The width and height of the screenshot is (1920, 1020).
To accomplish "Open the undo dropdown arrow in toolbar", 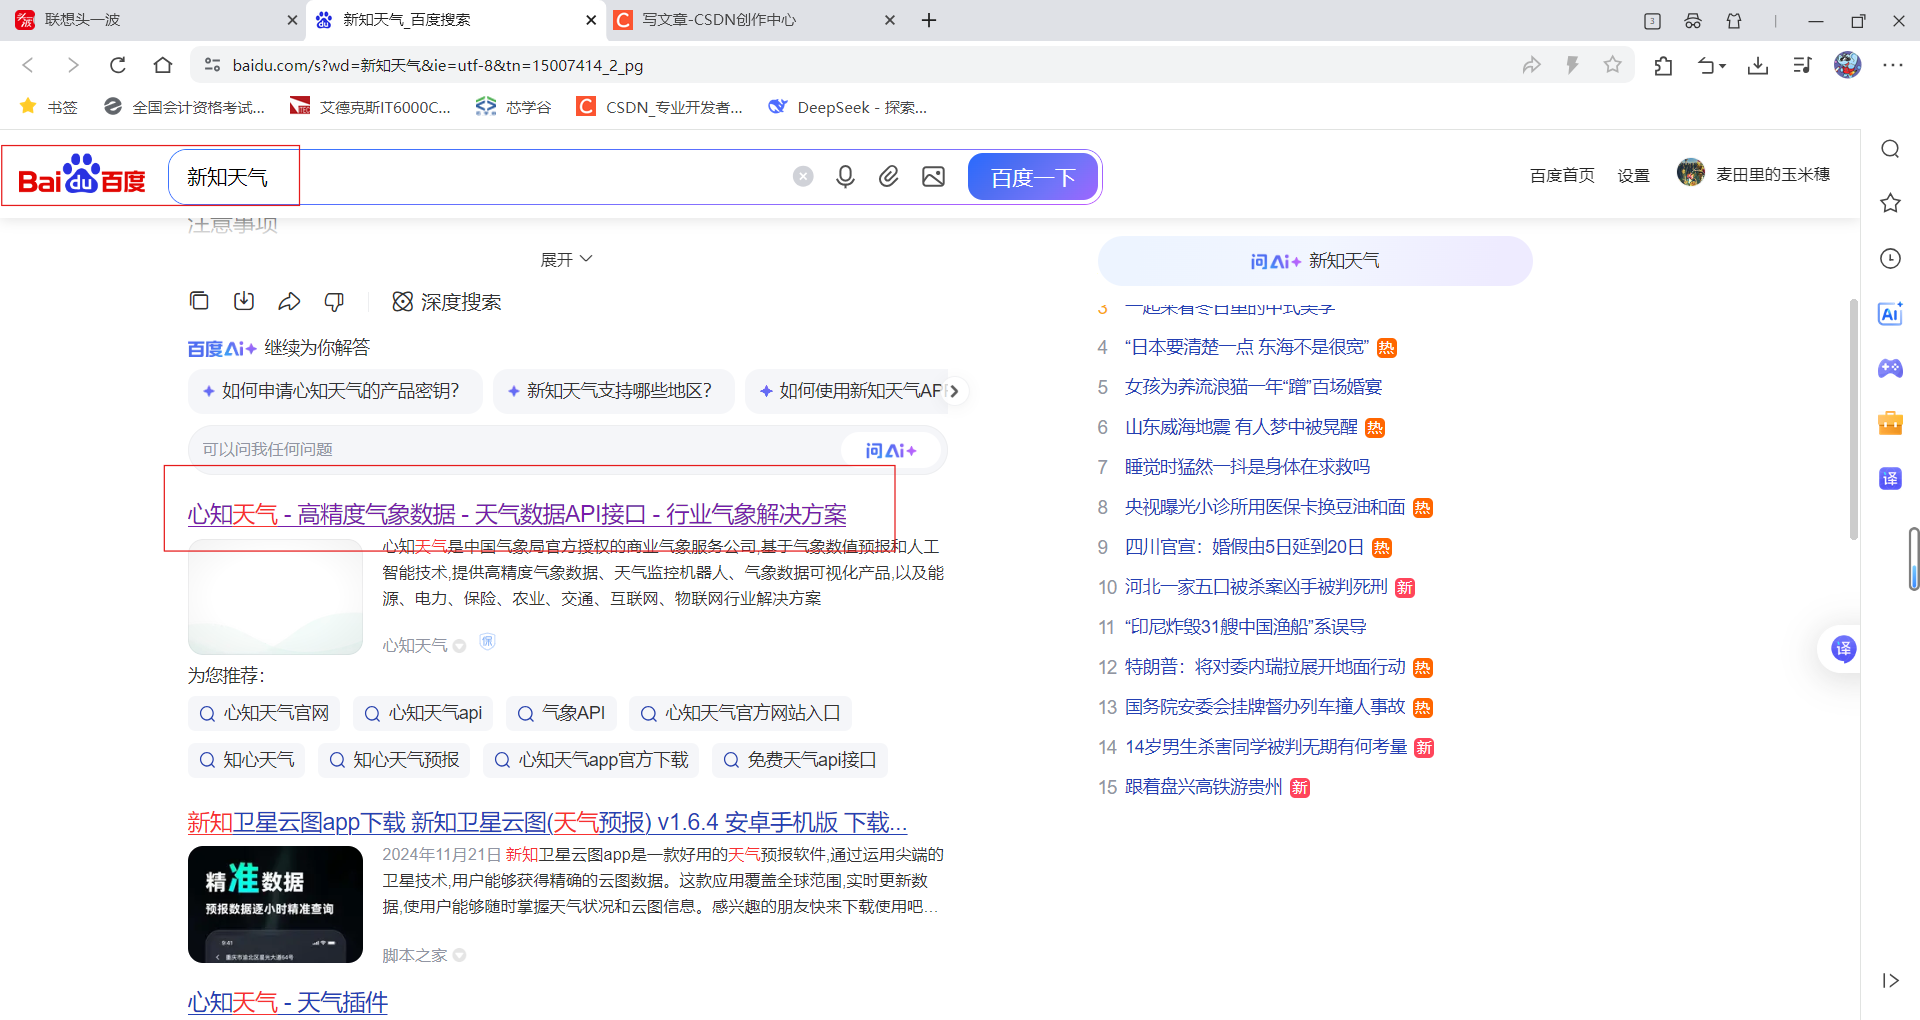I will coord(1723,66).
